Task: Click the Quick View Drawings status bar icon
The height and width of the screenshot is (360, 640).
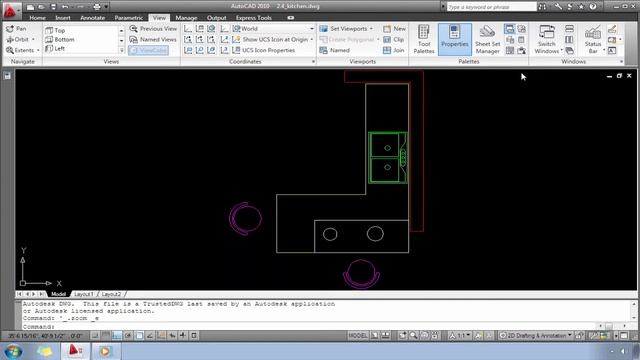Action: coord(385,336)
